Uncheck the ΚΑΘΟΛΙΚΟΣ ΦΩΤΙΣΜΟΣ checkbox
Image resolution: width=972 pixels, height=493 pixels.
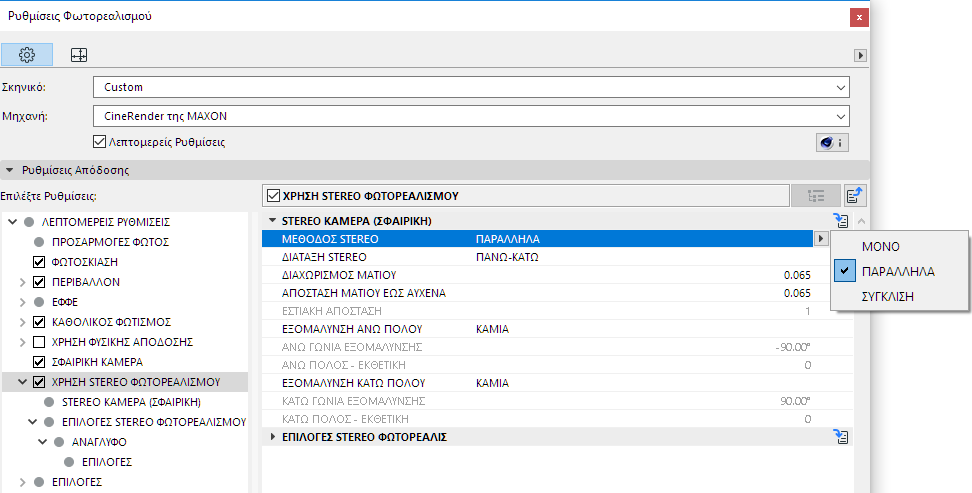coord(39,322)
